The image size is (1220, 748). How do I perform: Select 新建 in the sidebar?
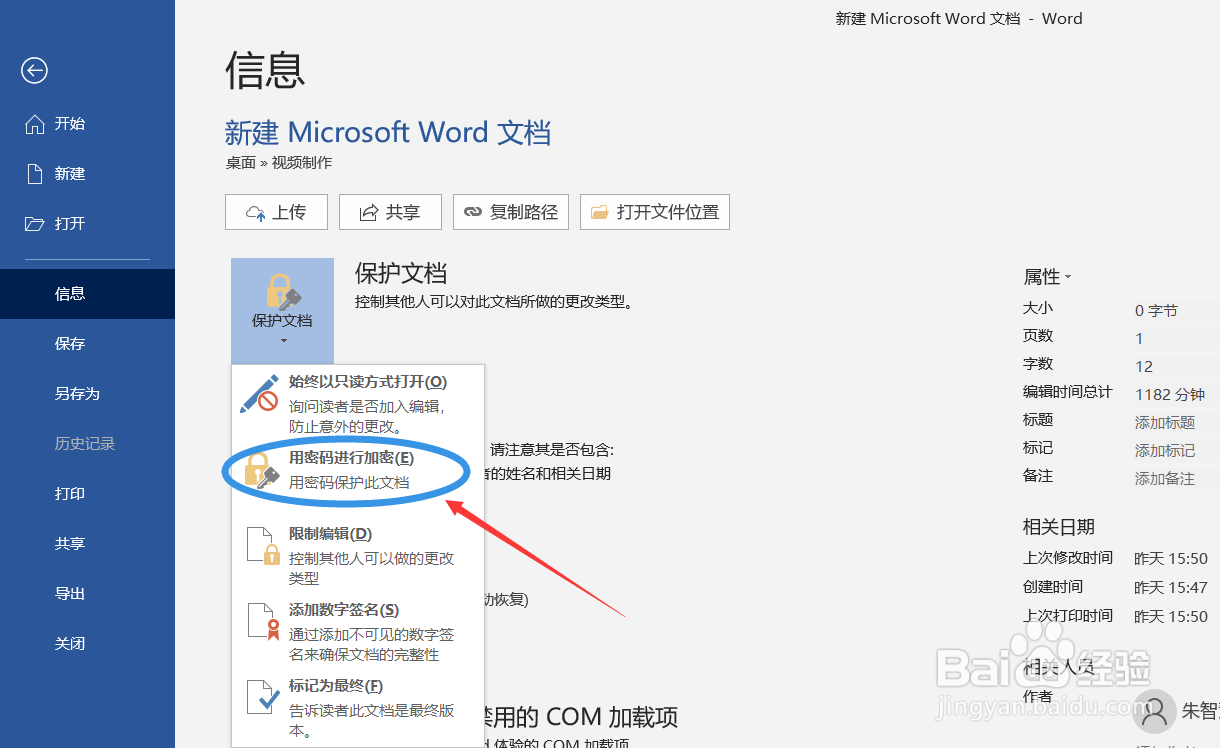pos(87,174)
